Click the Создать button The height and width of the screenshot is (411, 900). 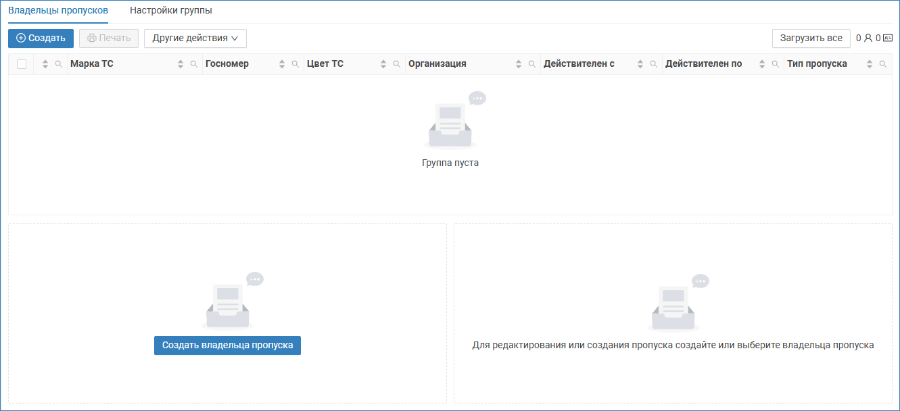click(41, 38)
